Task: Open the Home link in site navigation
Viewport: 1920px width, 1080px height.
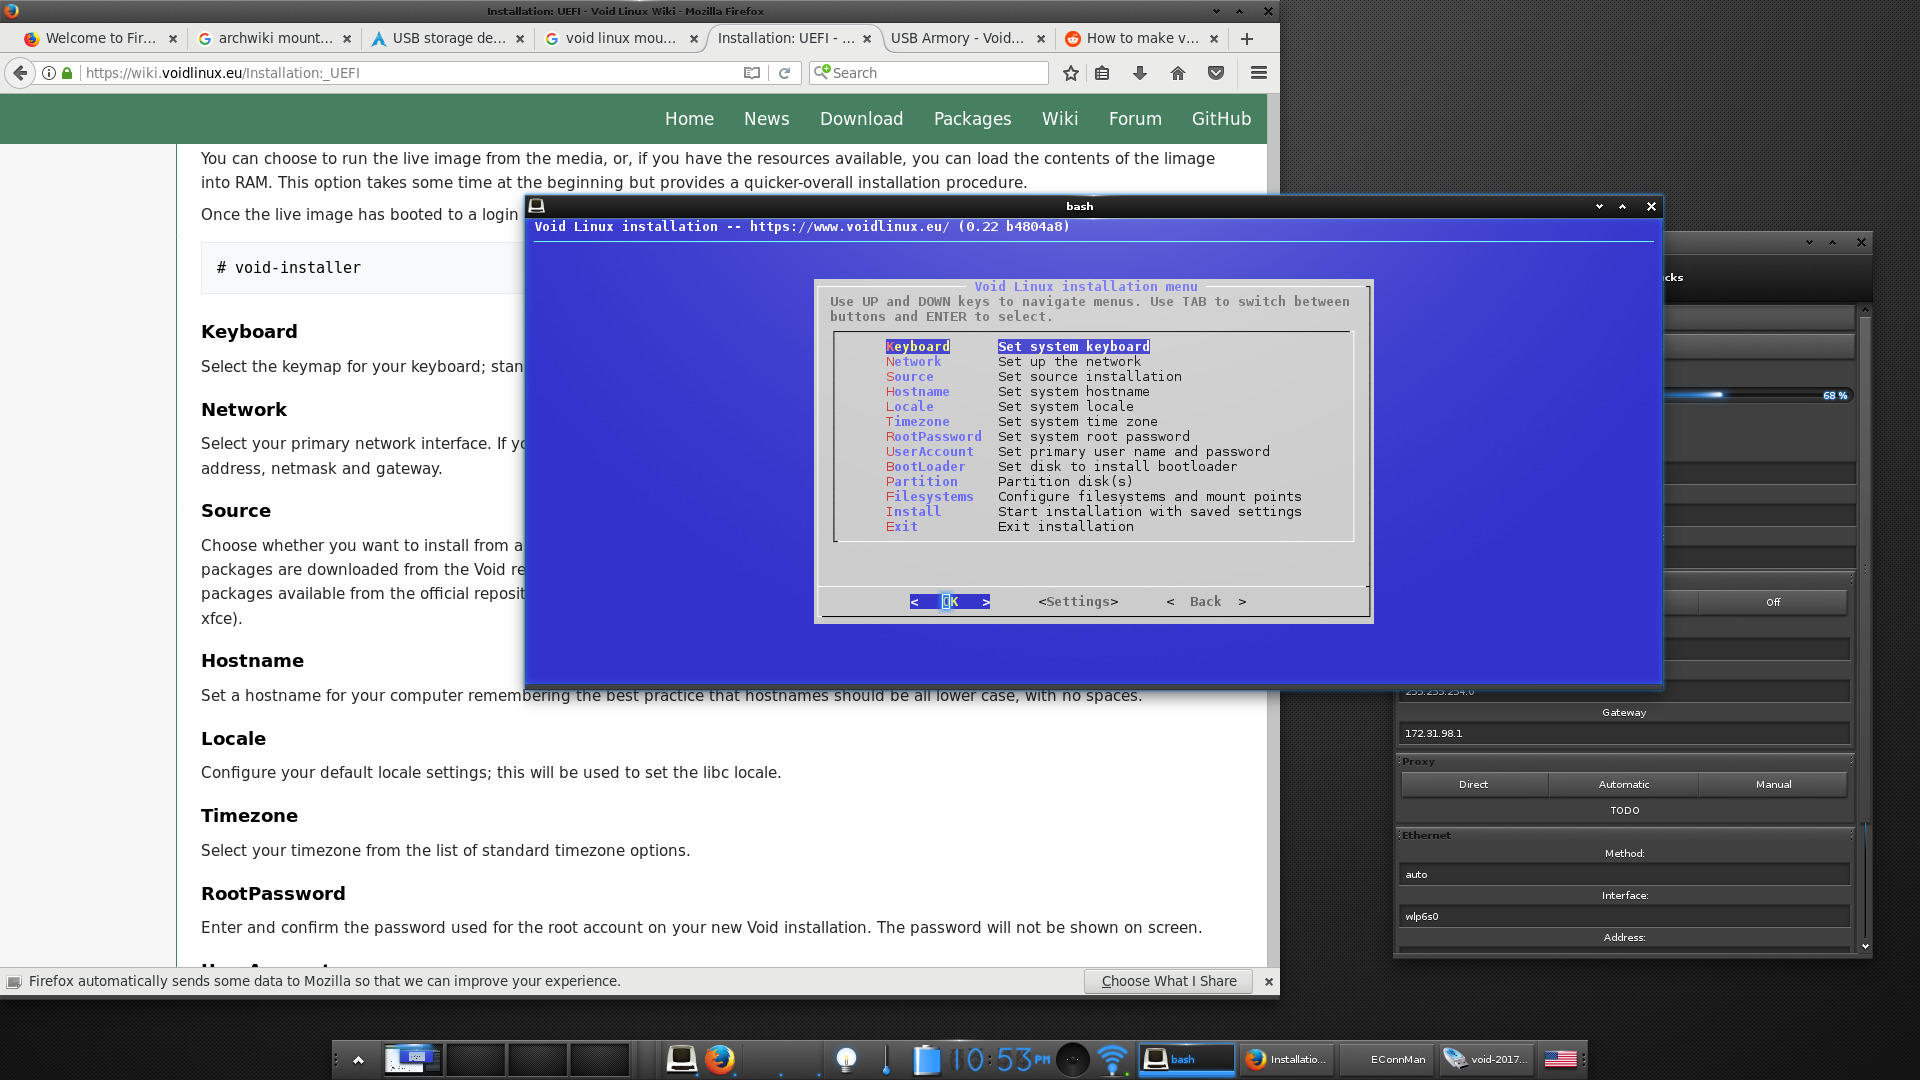Action: point(689,119)
